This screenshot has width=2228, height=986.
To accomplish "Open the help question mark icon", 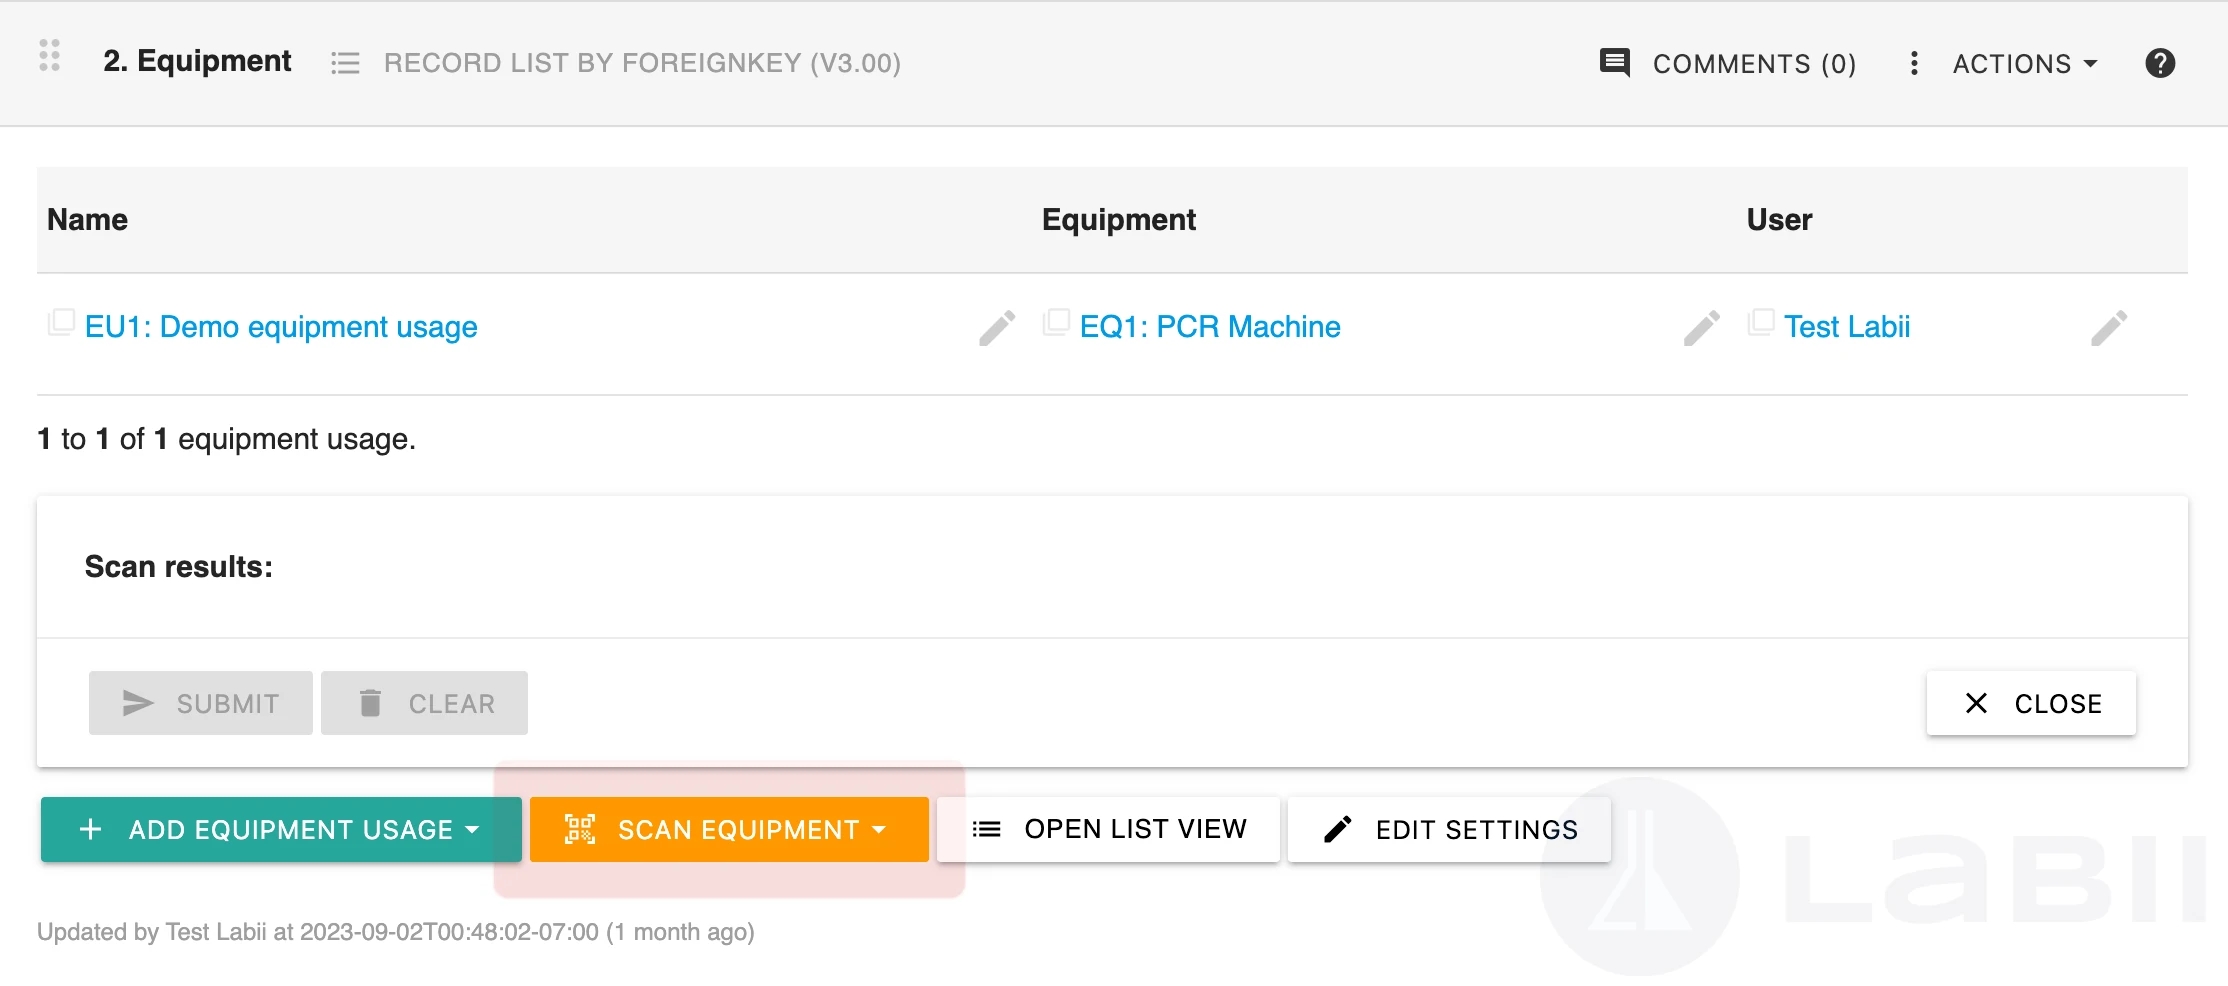I will [x=2160, y=63].
